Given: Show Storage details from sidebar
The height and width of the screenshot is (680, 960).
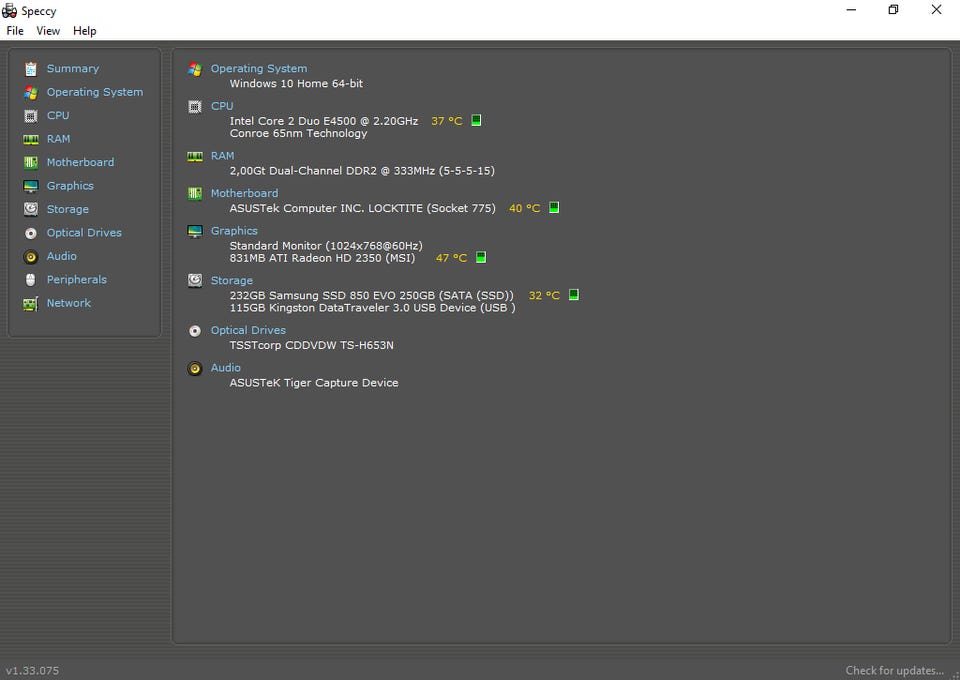Looking at the screenshot, I should click(68, 209).
